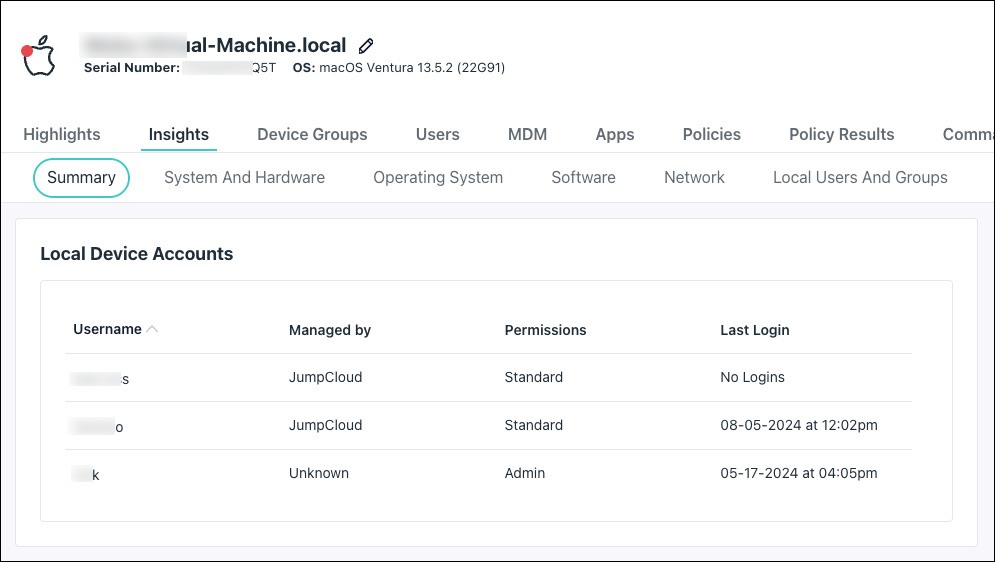Go to the MDM tab
The height and width of the screenshot is (562, 995).
(527, 134)
